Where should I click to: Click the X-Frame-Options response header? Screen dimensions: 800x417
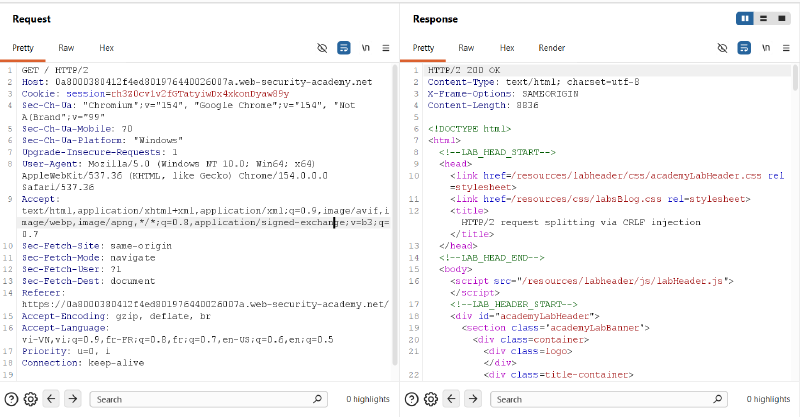pyautogui.click(x=503, y=93)
